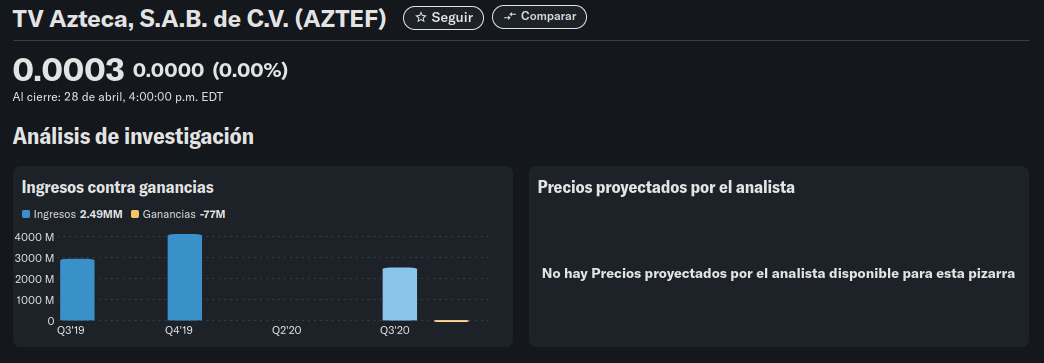Click the Ganancias -77M legend label
The image size is (1044, 363).
(x=184, y=214)
